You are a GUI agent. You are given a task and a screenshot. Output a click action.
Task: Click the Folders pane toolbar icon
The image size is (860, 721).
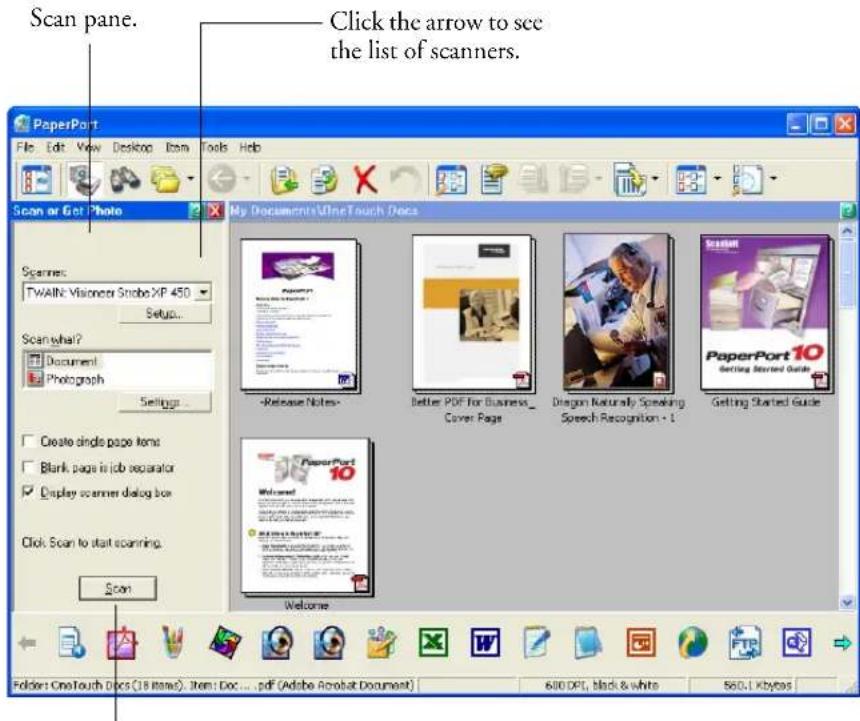coord(37,179)
